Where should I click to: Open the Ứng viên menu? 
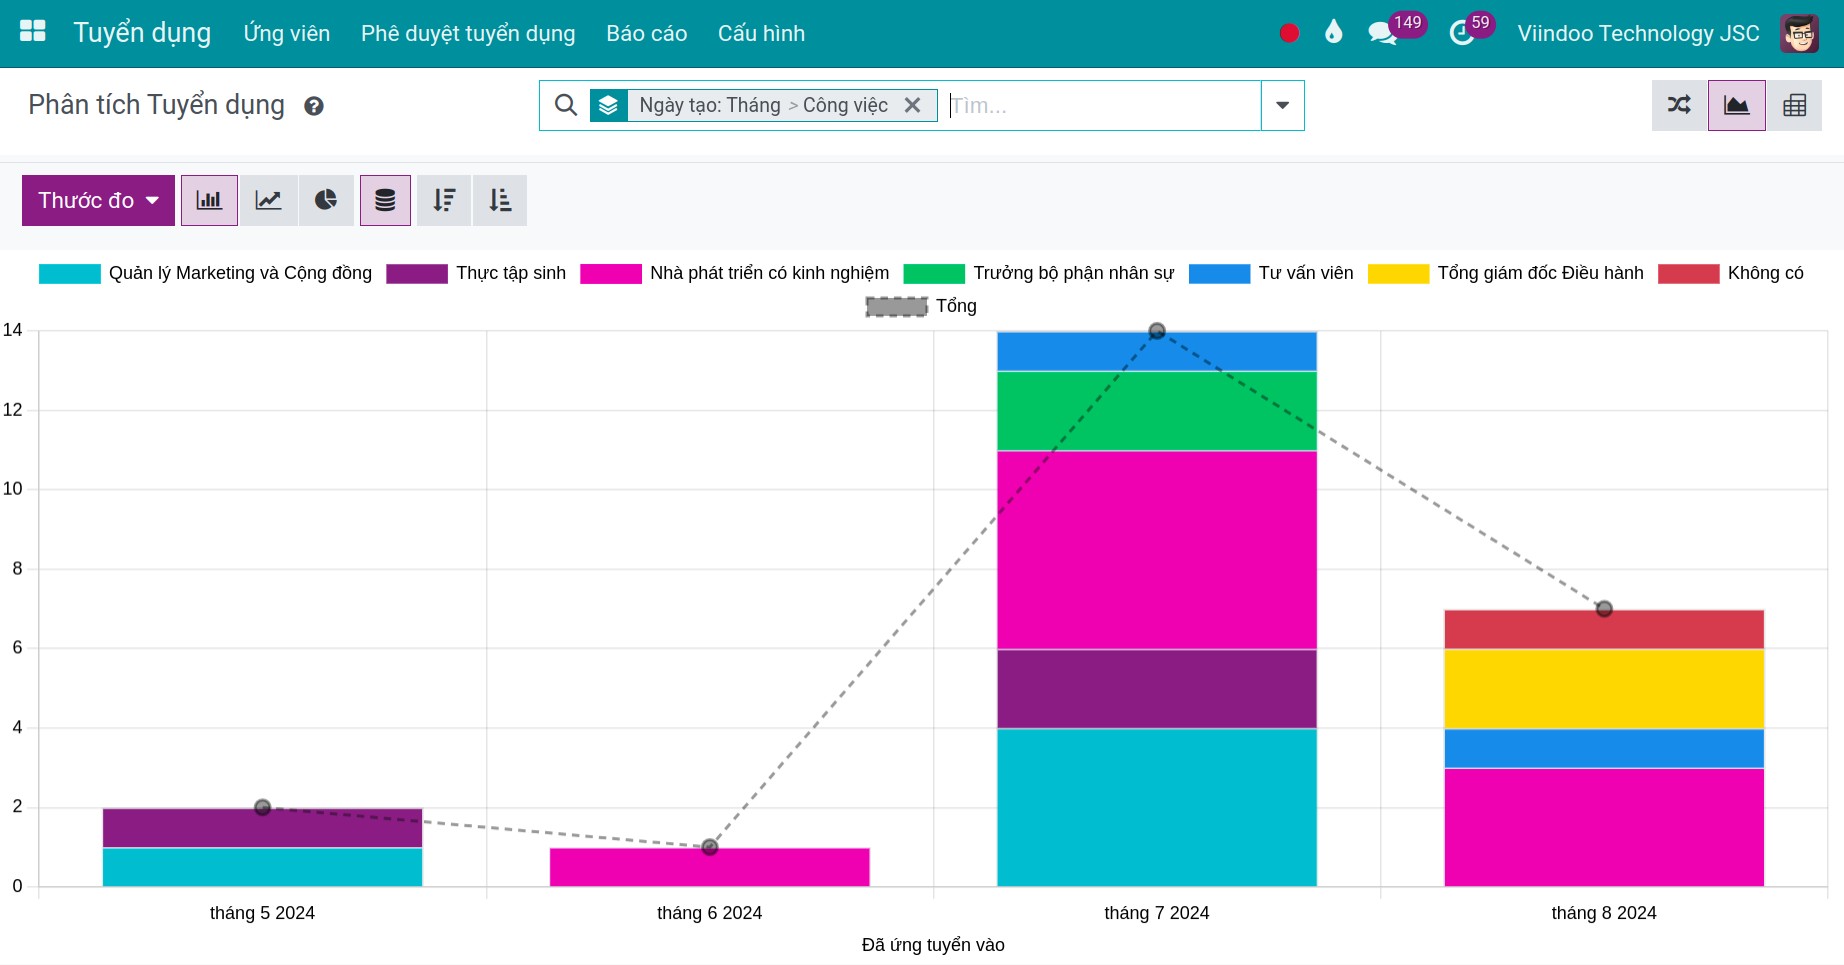pyautogui.click(x=287, y=33)
